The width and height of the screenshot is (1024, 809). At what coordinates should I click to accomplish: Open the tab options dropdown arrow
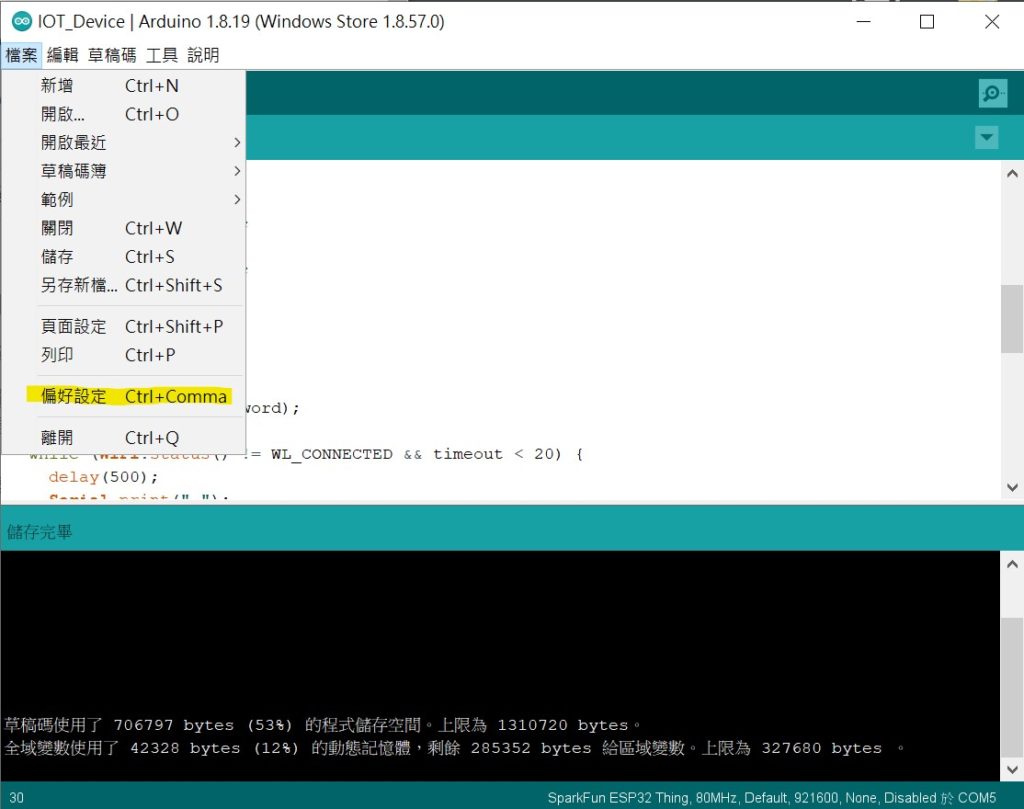point(986,137)
